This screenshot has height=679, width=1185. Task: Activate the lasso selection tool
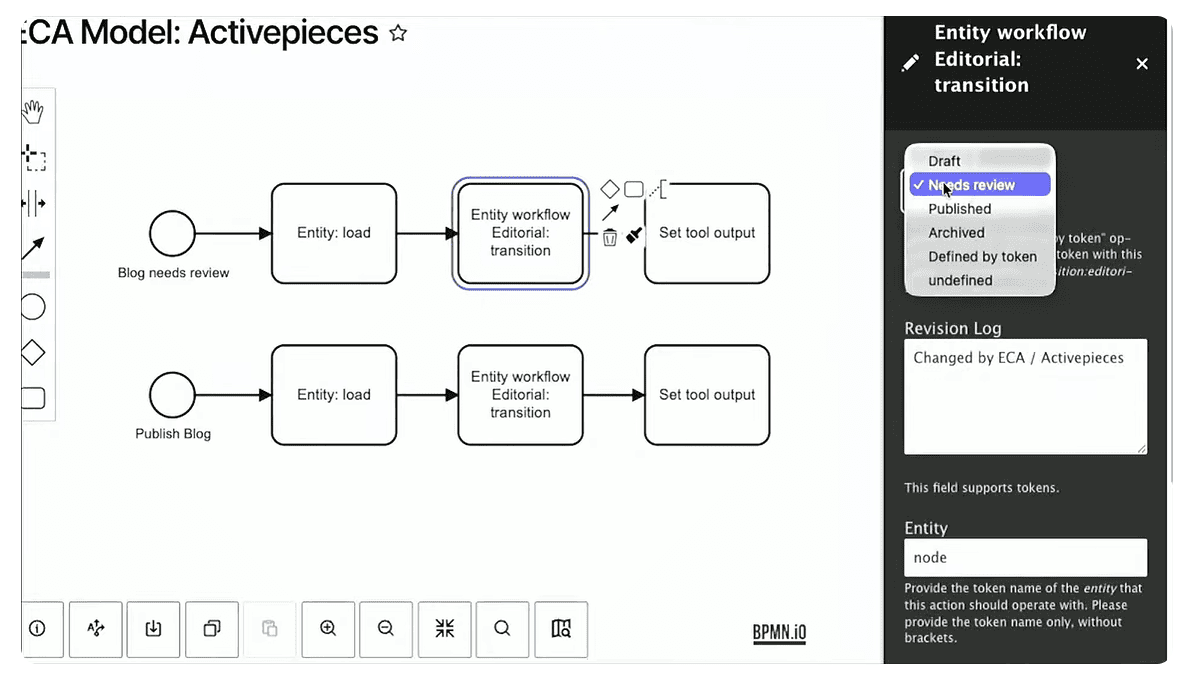tap(34, 157)
